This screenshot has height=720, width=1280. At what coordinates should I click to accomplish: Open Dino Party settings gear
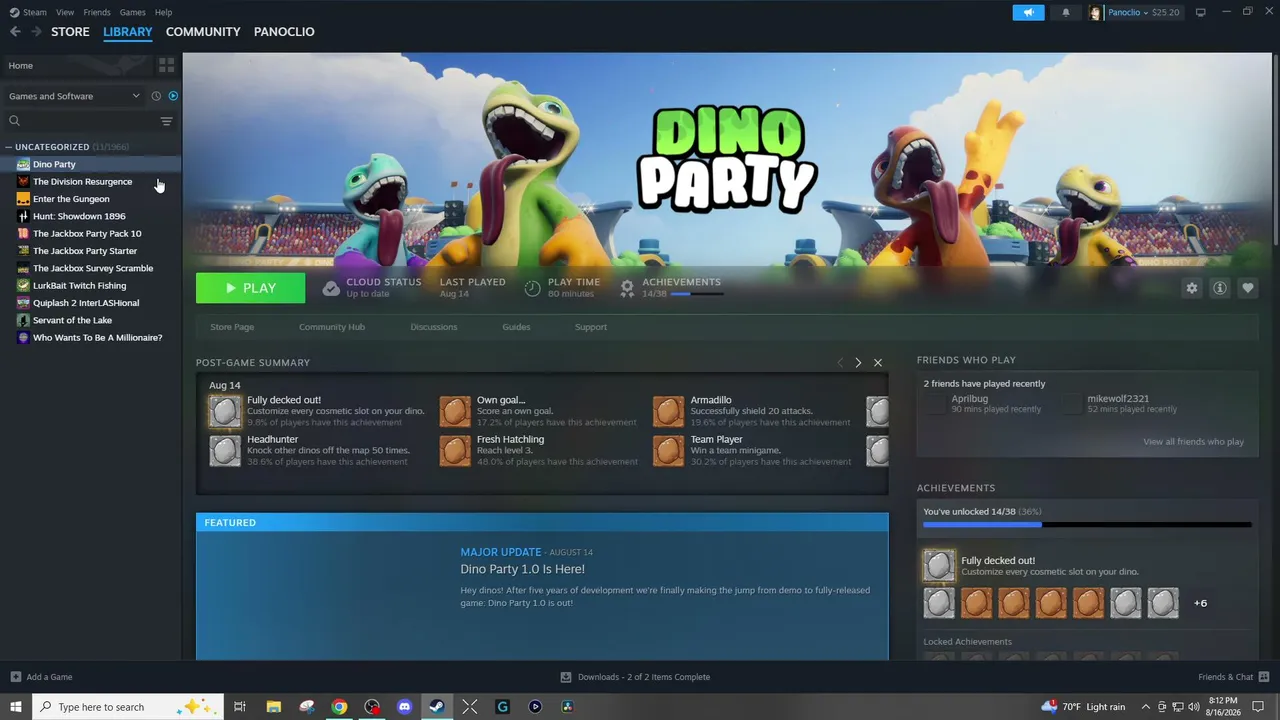[1191, 288]
